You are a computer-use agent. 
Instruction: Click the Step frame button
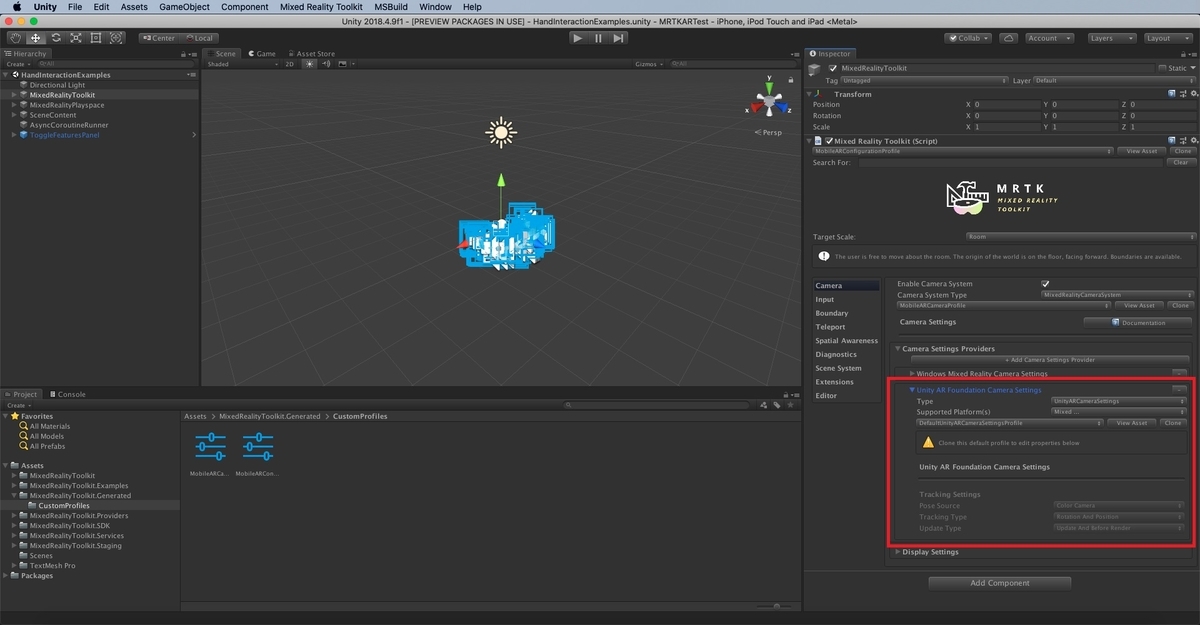pyautogui.click(x=619, y=38)
